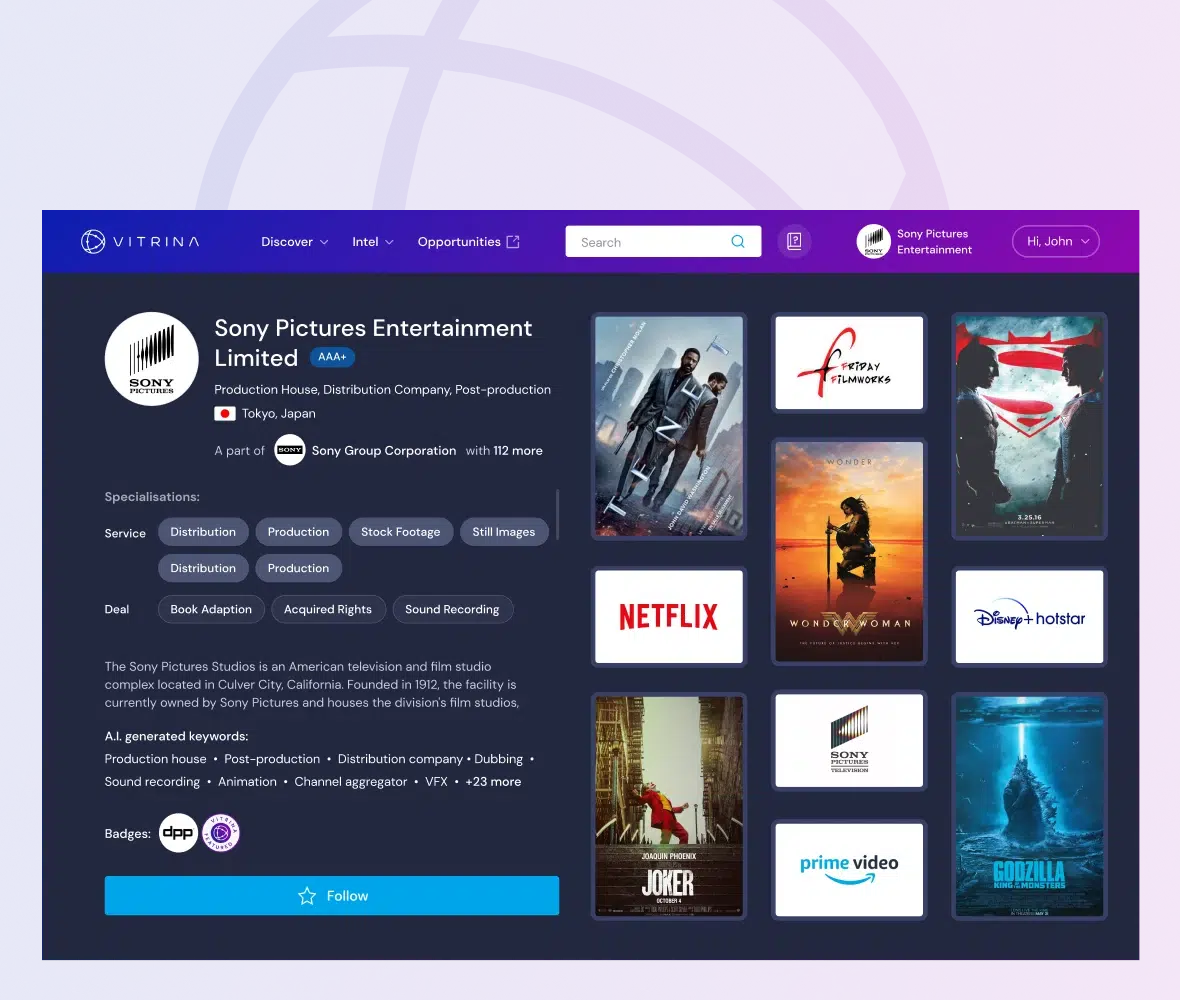Image resolution: width=1180 pixels, height=1000 pixels.
Task: Select the Book Adaption deal tag
Action: pos(211,609)
